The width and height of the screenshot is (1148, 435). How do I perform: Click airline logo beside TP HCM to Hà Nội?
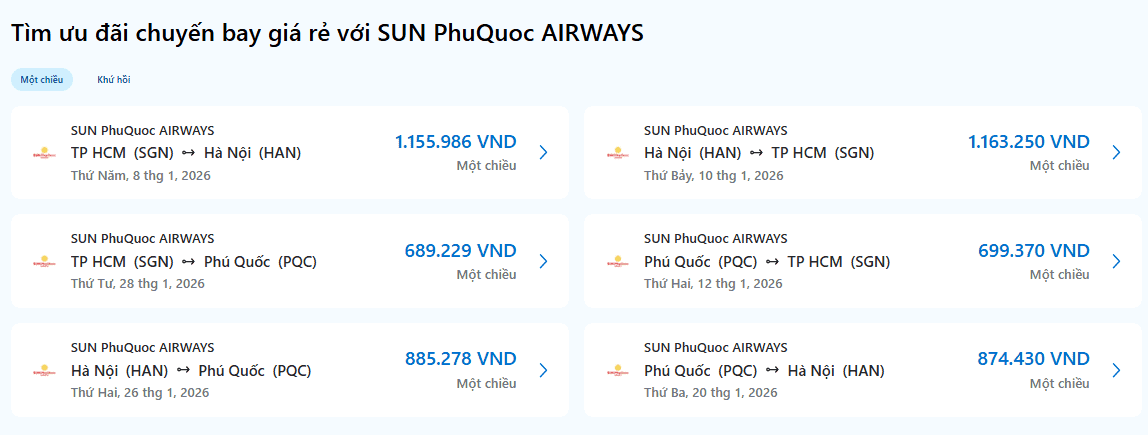point(42,153)
